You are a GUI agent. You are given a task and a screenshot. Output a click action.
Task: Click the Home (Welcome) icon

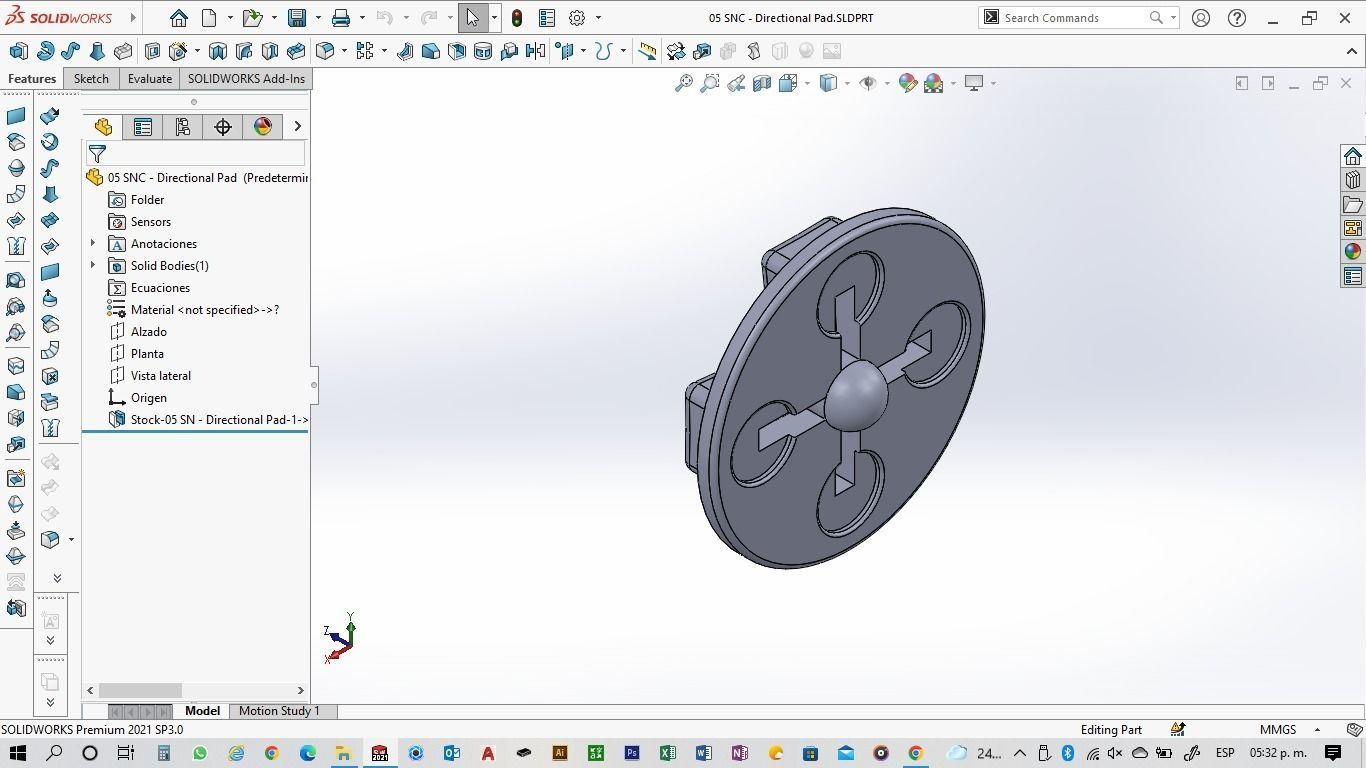(178, 18)
